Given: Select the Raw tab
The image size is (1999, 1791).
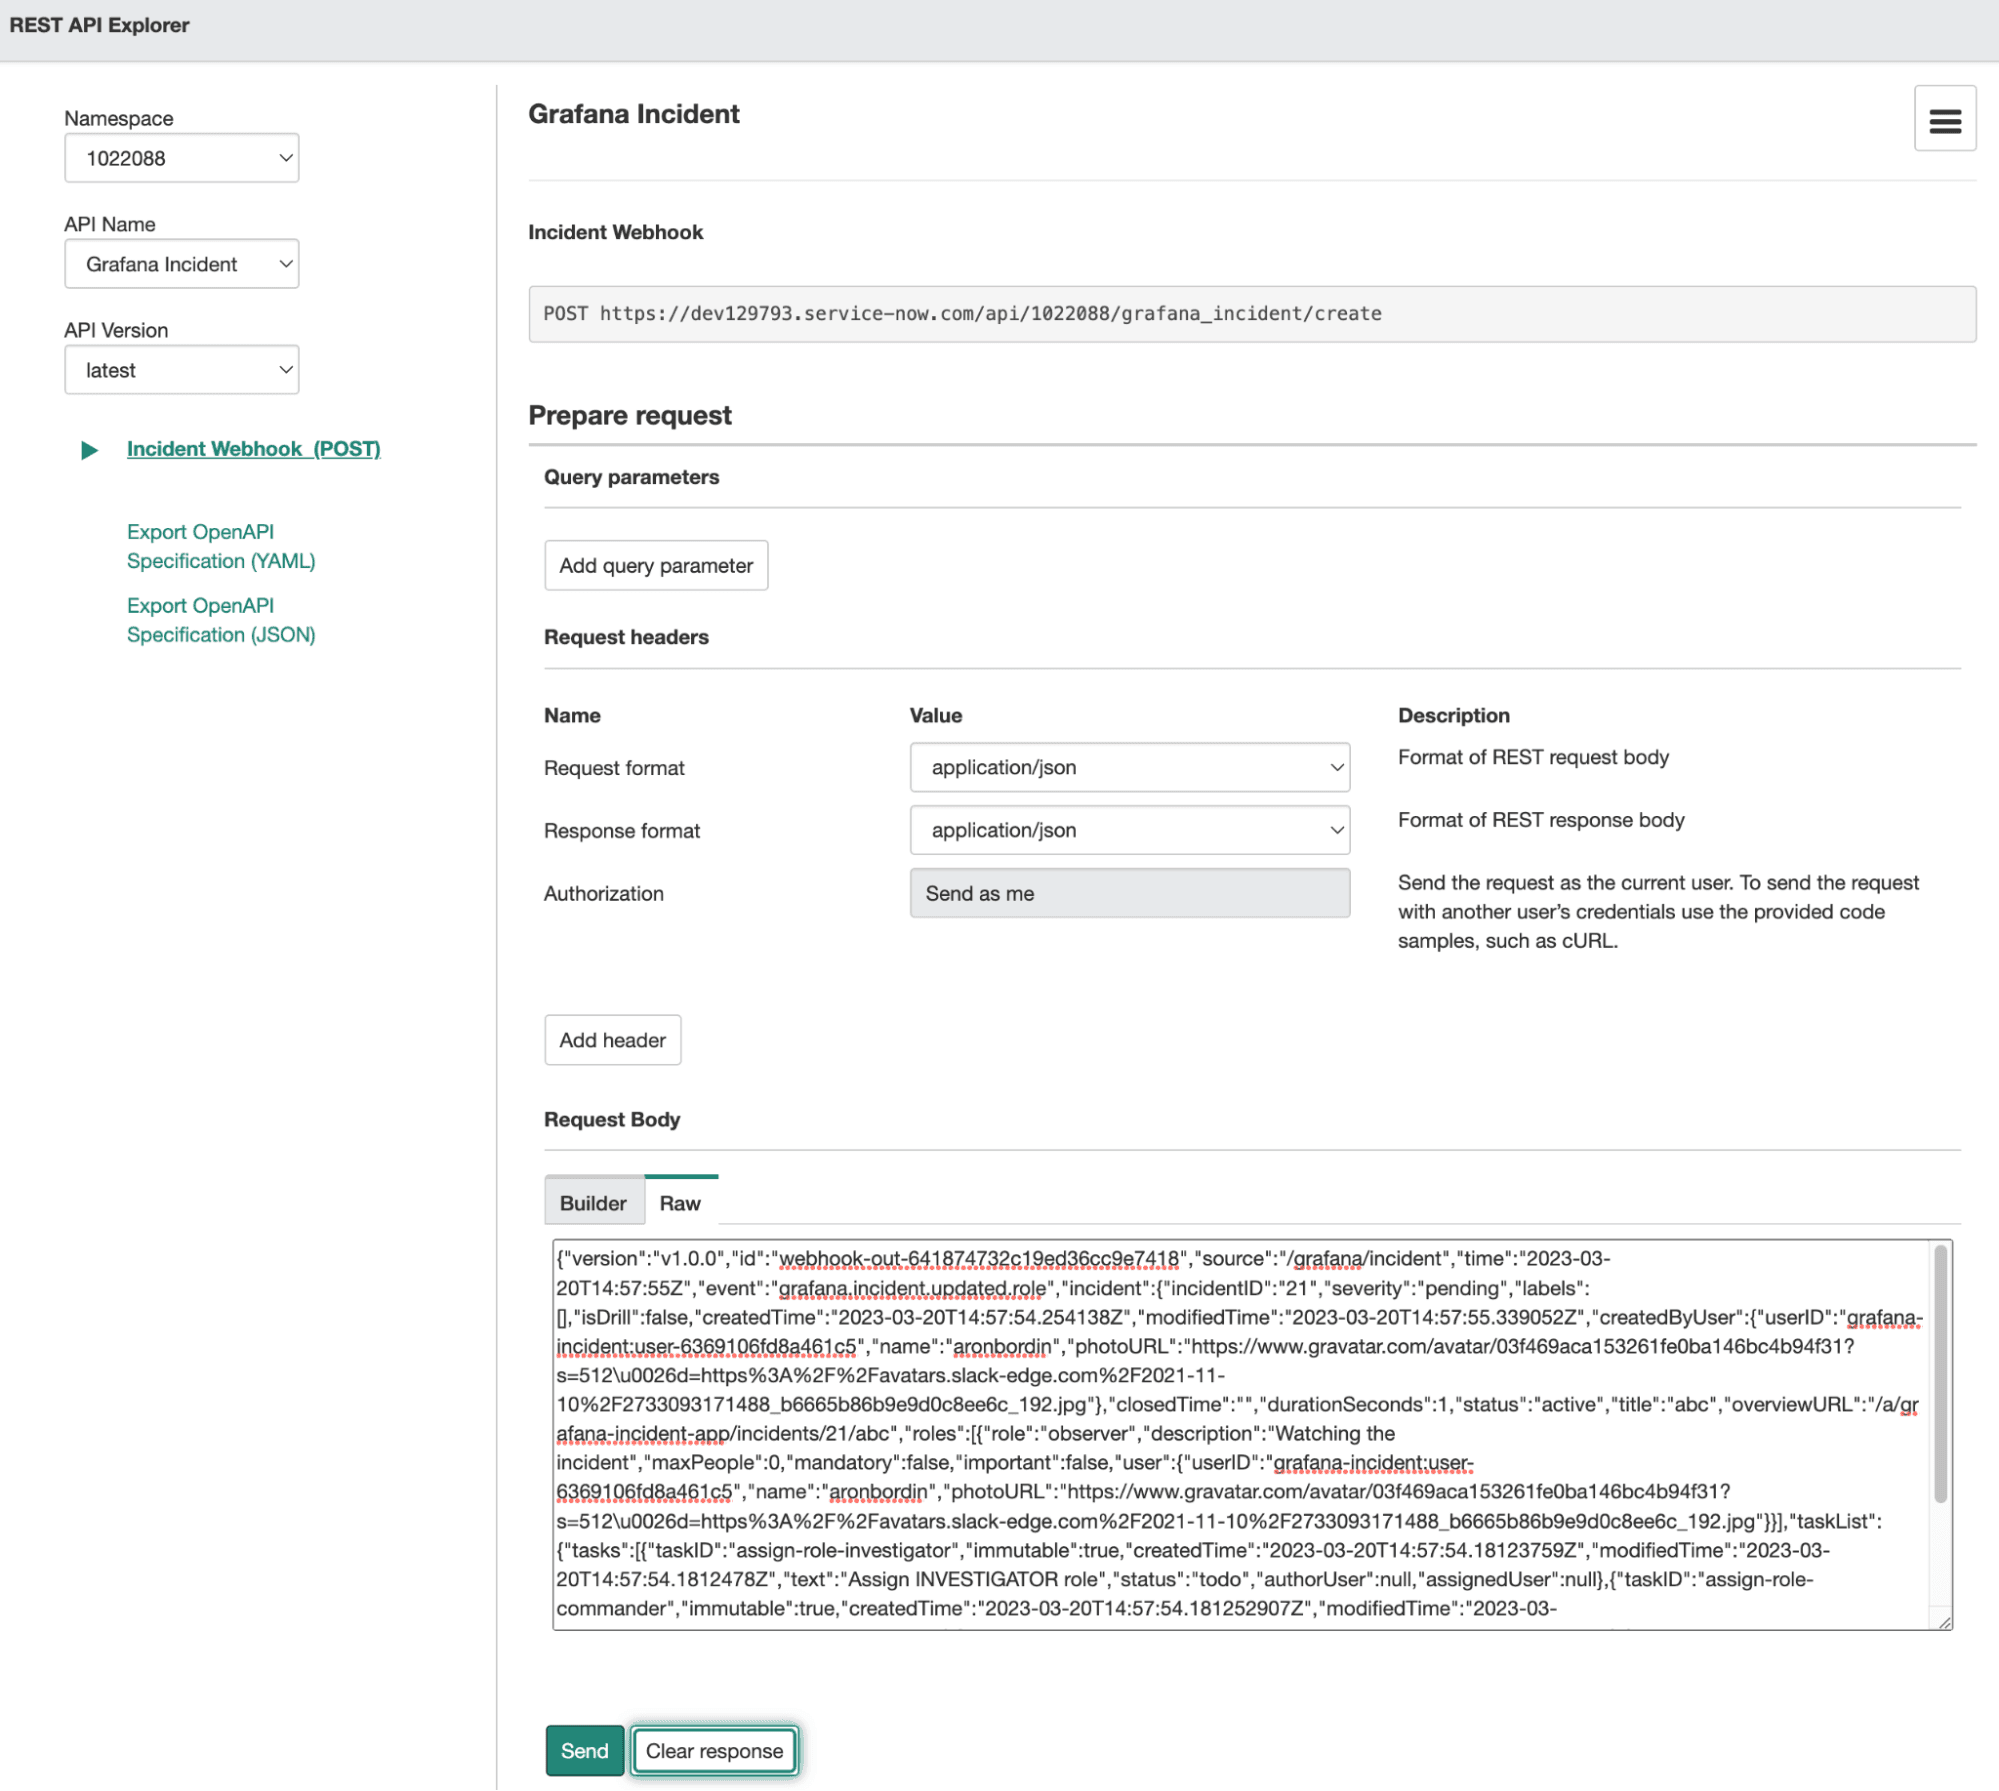Looking at the screenshot, I should [x=680, y=1202].
